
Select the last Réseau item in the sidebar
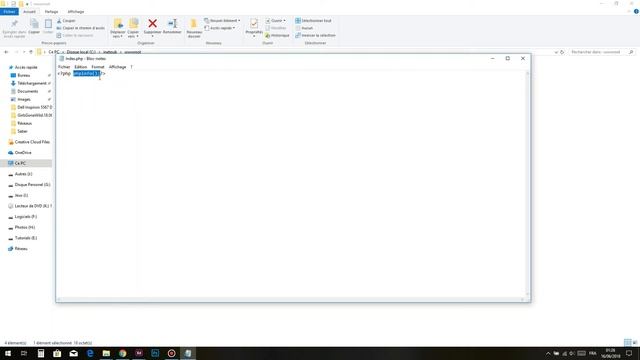(x=21, y=248)
